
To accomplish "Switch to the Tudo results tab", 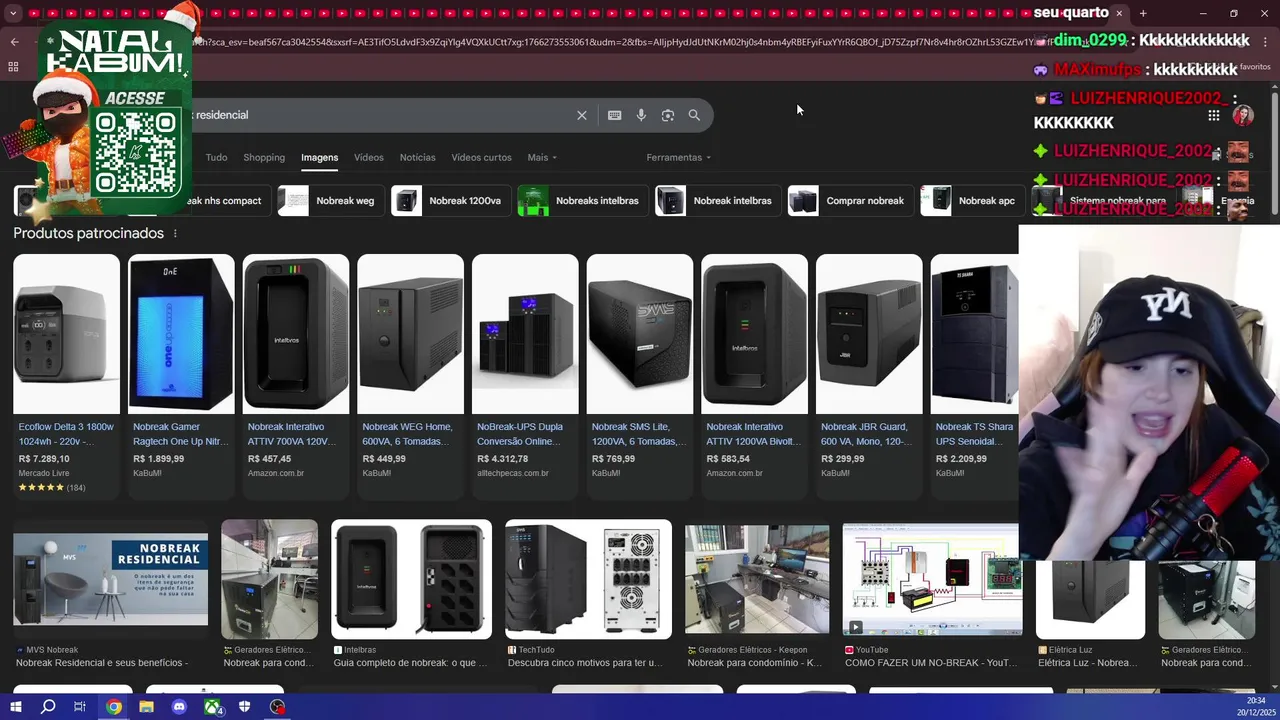I will pos(216,157).
